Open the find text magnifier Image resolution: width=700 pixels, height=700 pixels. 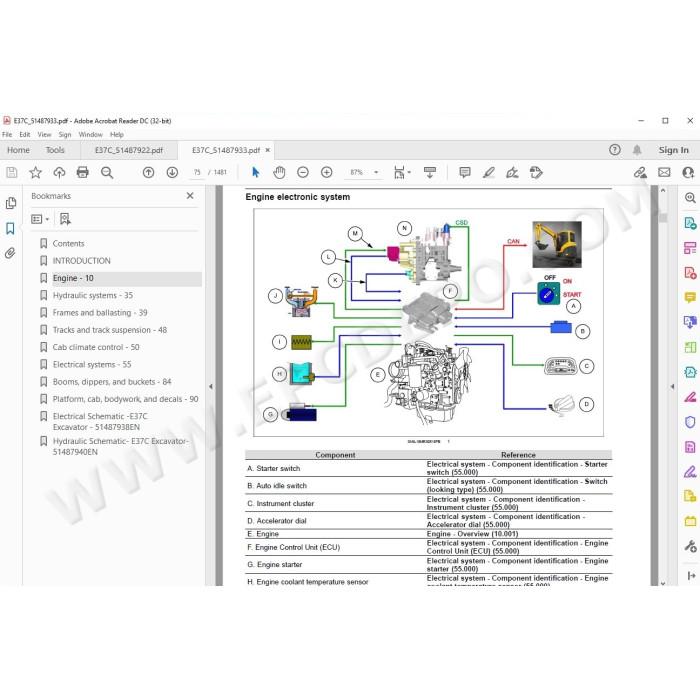[x=107, y=172]
